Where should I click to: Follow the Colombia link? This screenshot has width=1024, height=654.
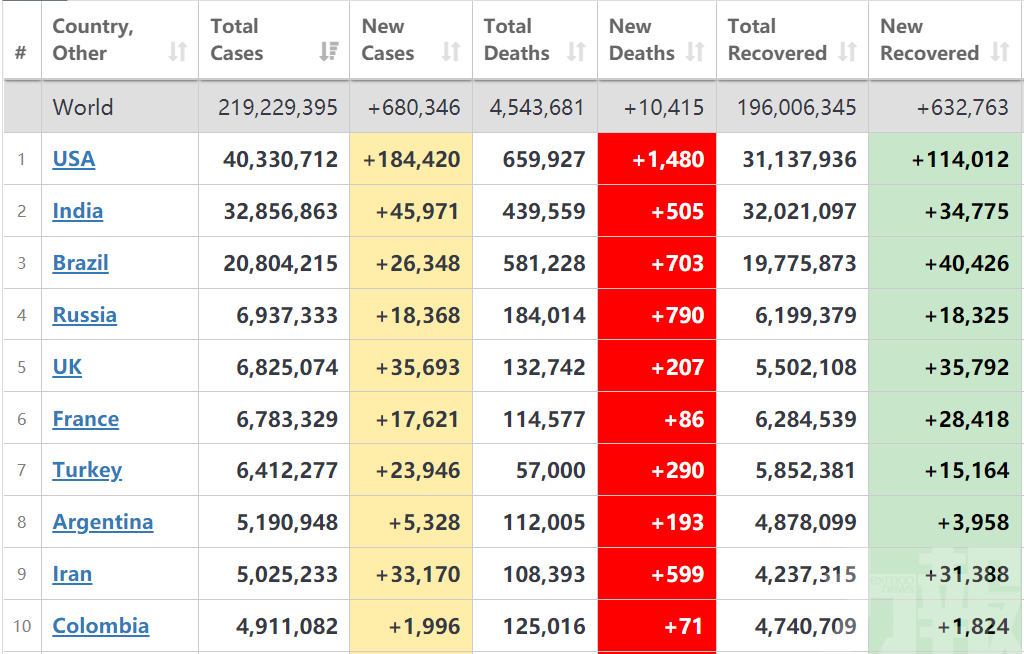click(x=101, y=626)
